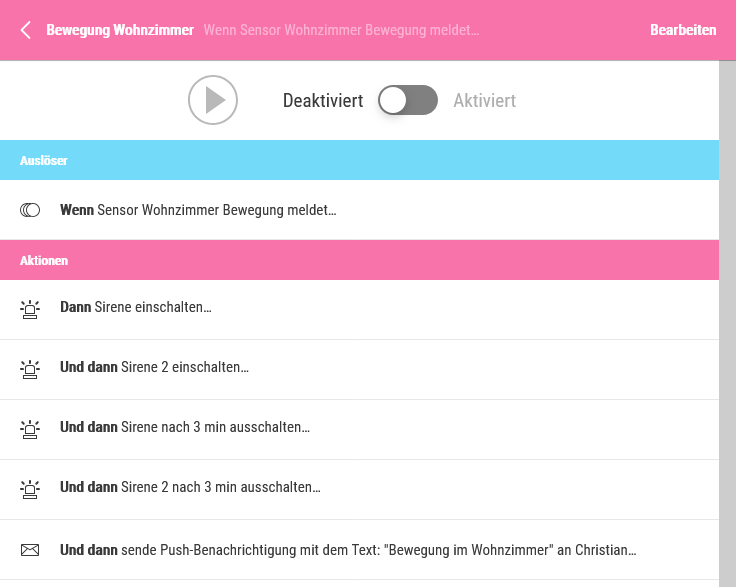Open the "Wenn Sensor Wohnzimmer Bewegung meldet" trigger text
This screenshot has height=587, width=736.
(198, 210)
